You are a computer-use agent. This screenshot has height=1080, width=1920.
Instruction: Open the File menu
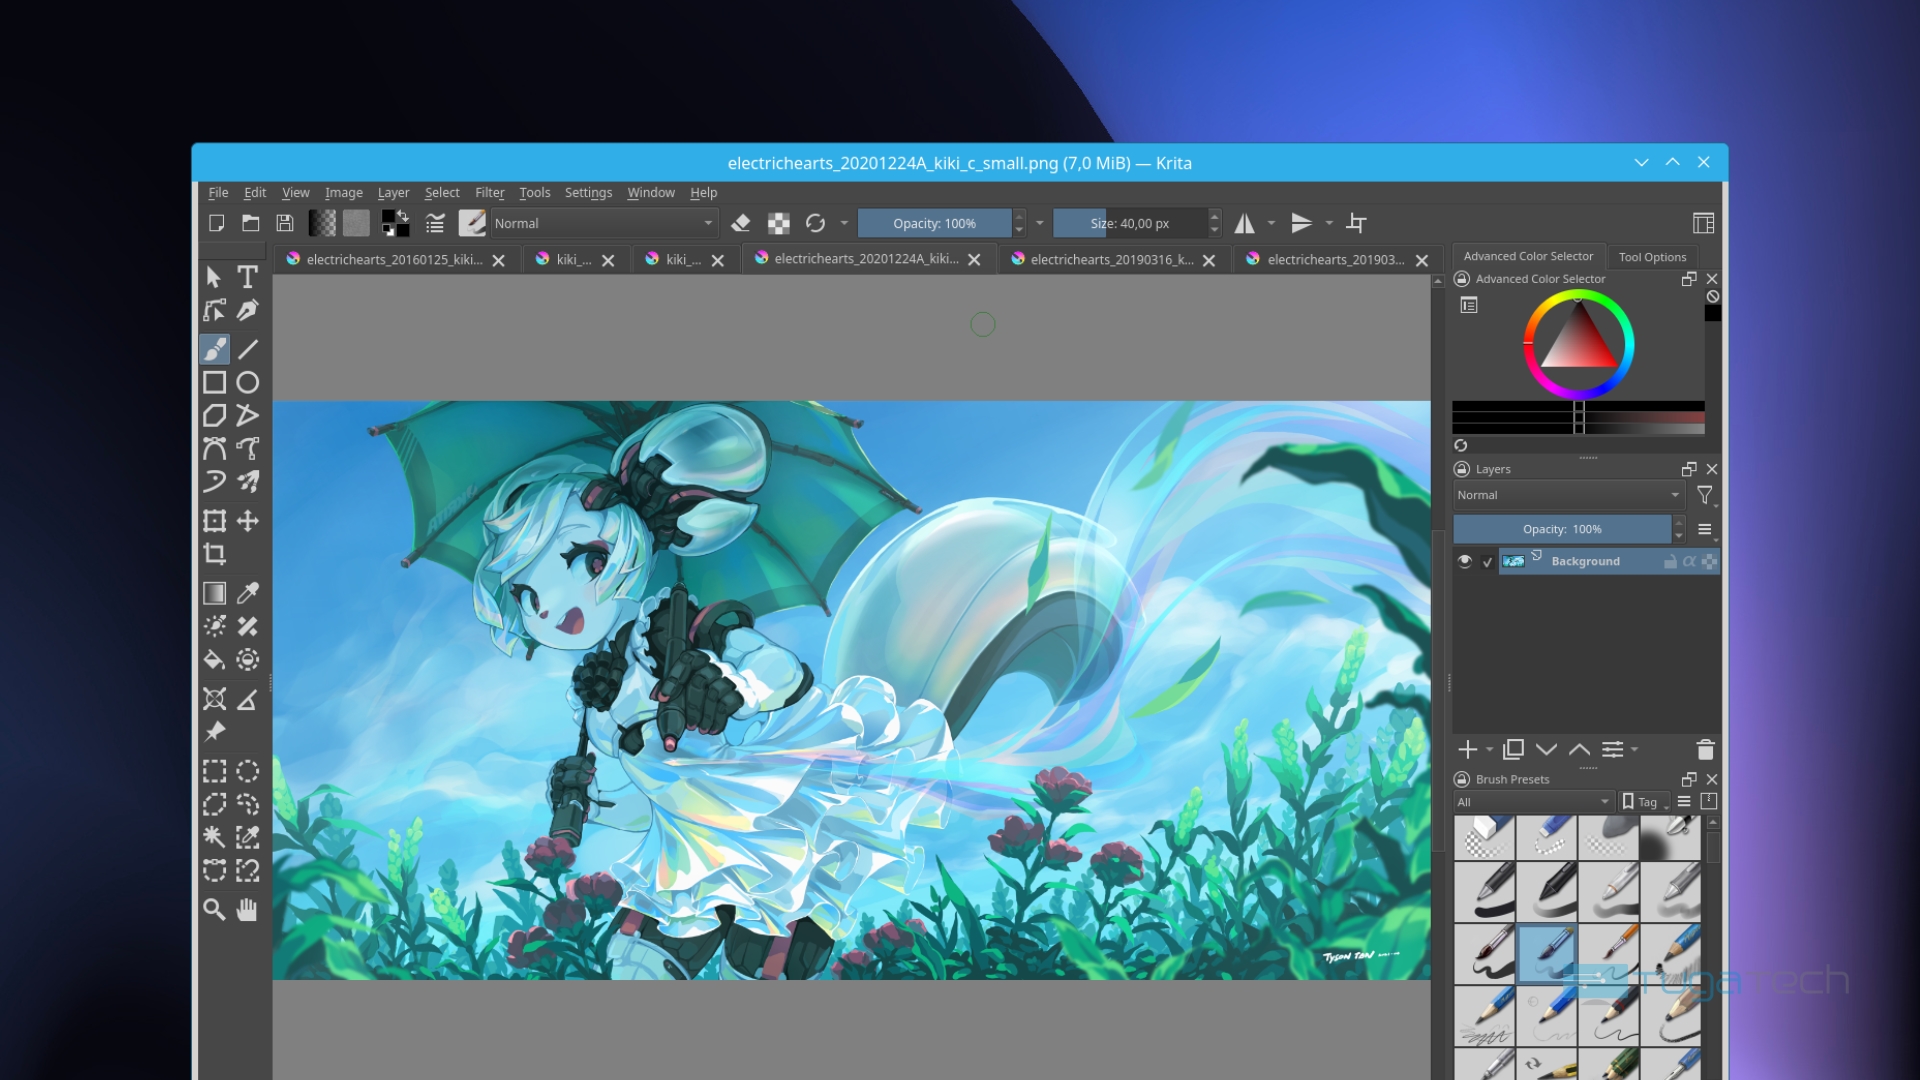point(218,192)
